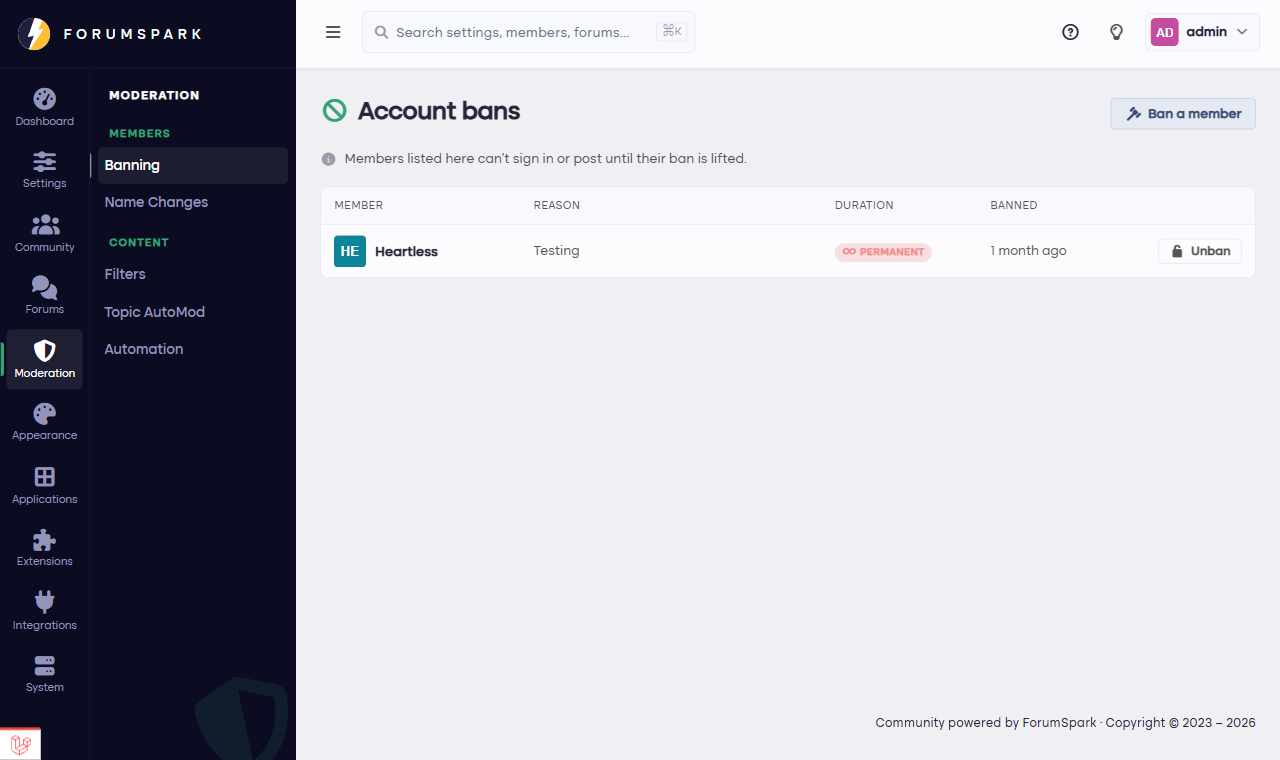
Task: Open the Settings section in sidebar
Action: 44,170
